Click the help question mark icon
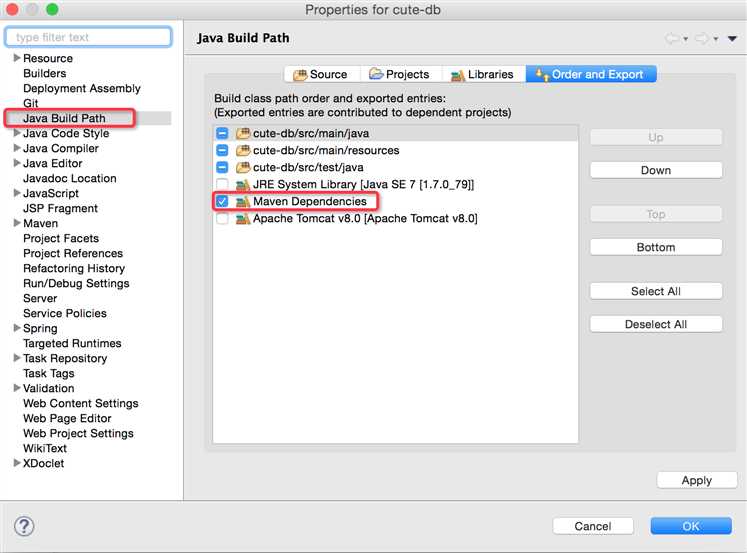Screen dimensions: 747x553 point(24,527)
